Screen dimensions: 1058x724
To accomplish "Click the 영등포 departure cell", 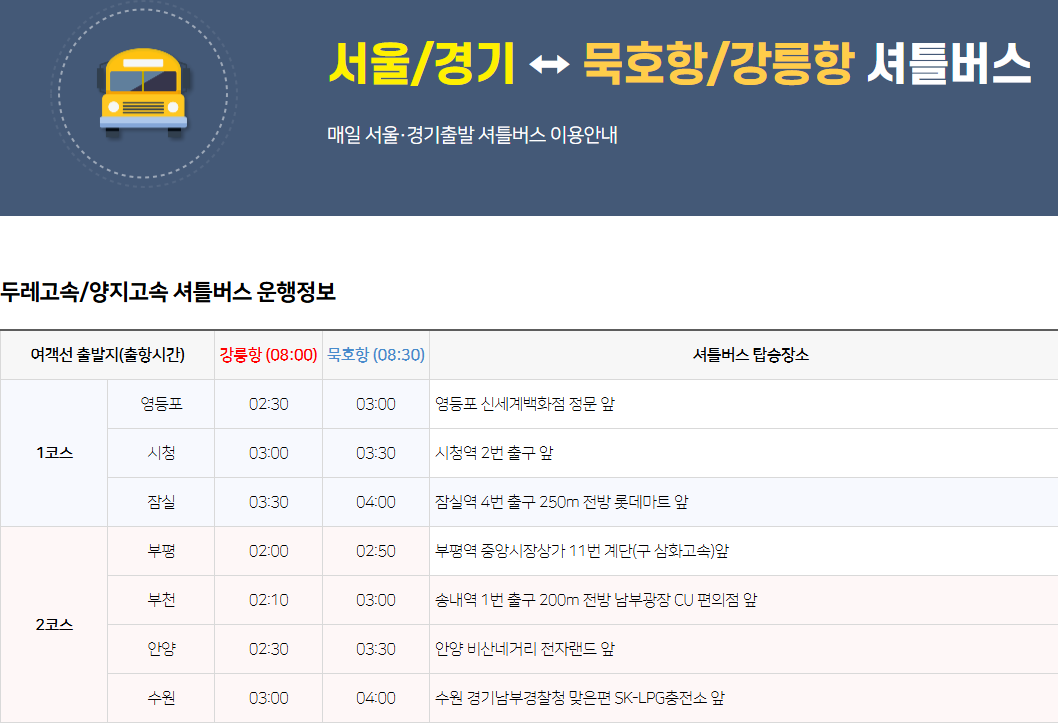I will click(161, 404).
